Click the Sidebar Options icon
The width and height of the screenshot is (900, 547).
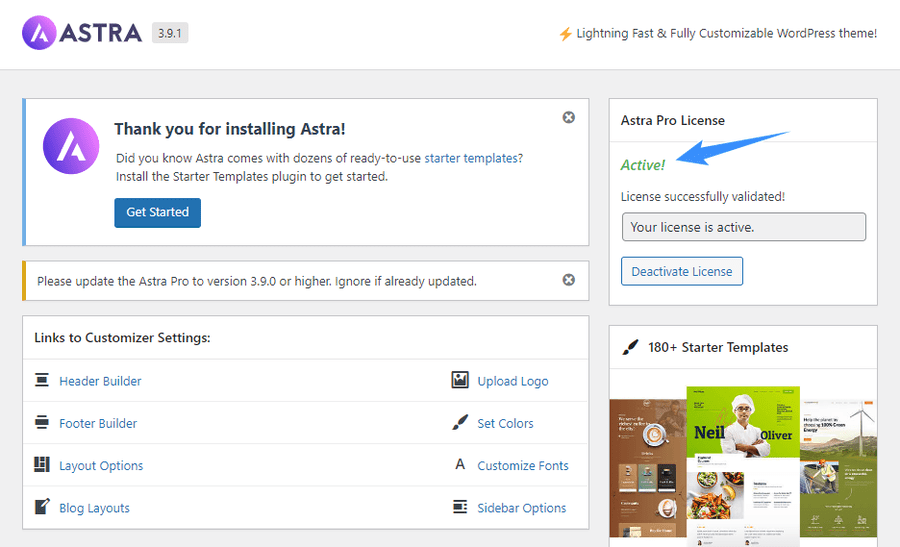pos(460,507)
